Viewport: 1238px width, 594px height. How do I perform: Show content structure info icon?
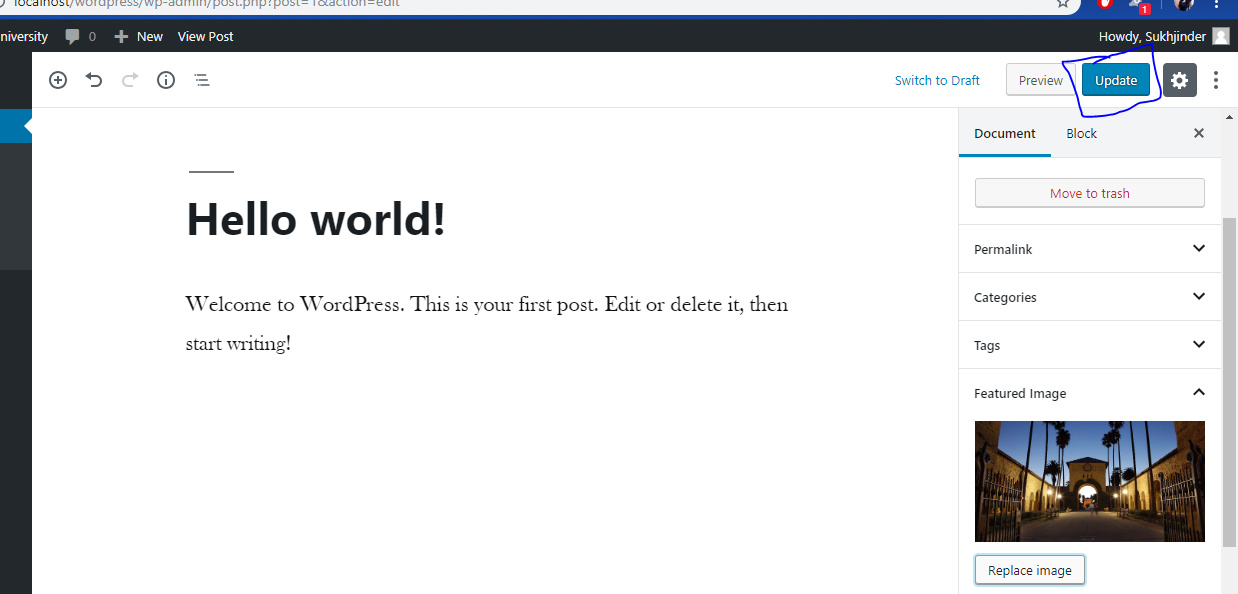coord(166,80)
